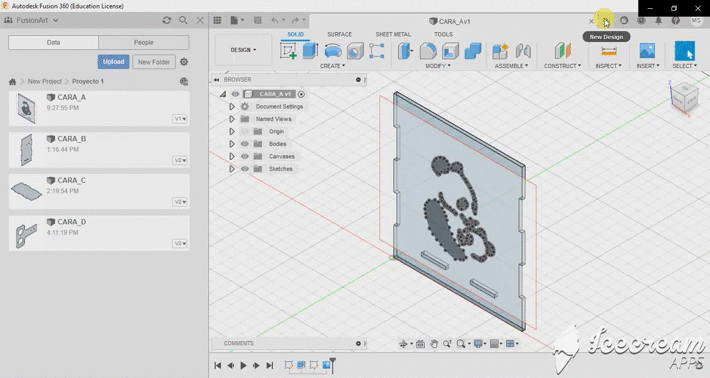Select the Fillet tool

[428, 51]
